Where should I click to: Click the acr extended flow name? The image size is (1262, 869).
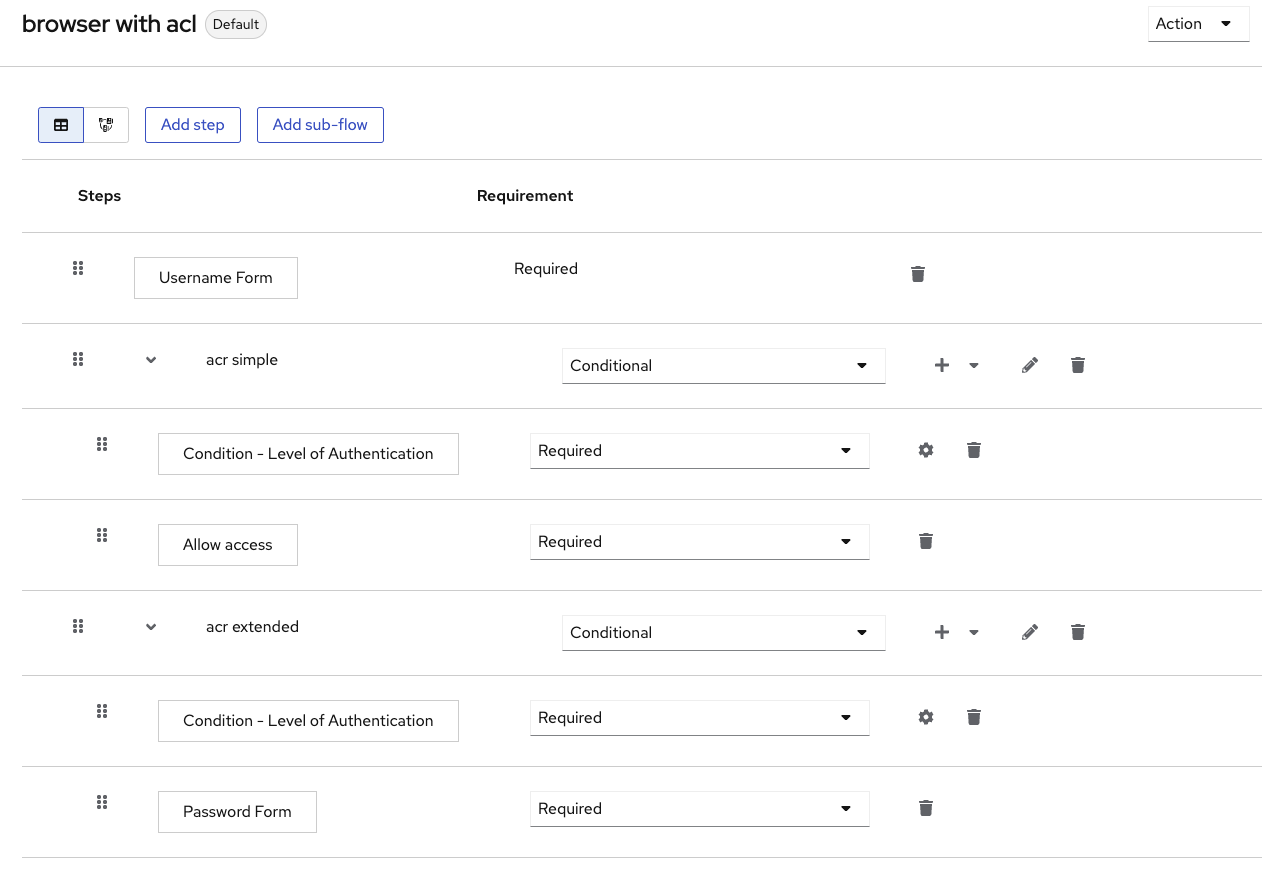click(252, 627)
